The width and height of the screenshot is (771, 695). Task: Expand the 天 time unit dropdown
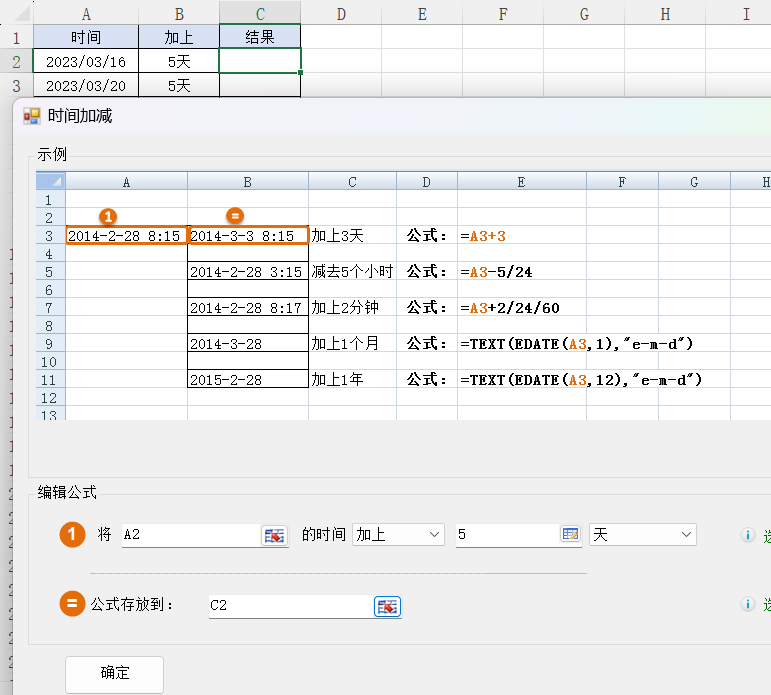click(x=642, y=535)
